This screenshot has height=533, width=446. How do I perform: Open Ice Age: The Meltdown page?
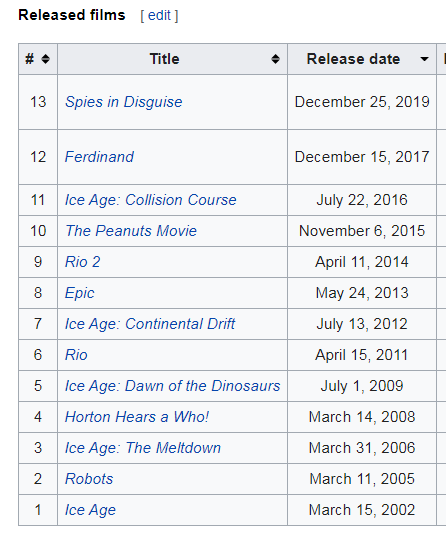[x=143, y=448]
